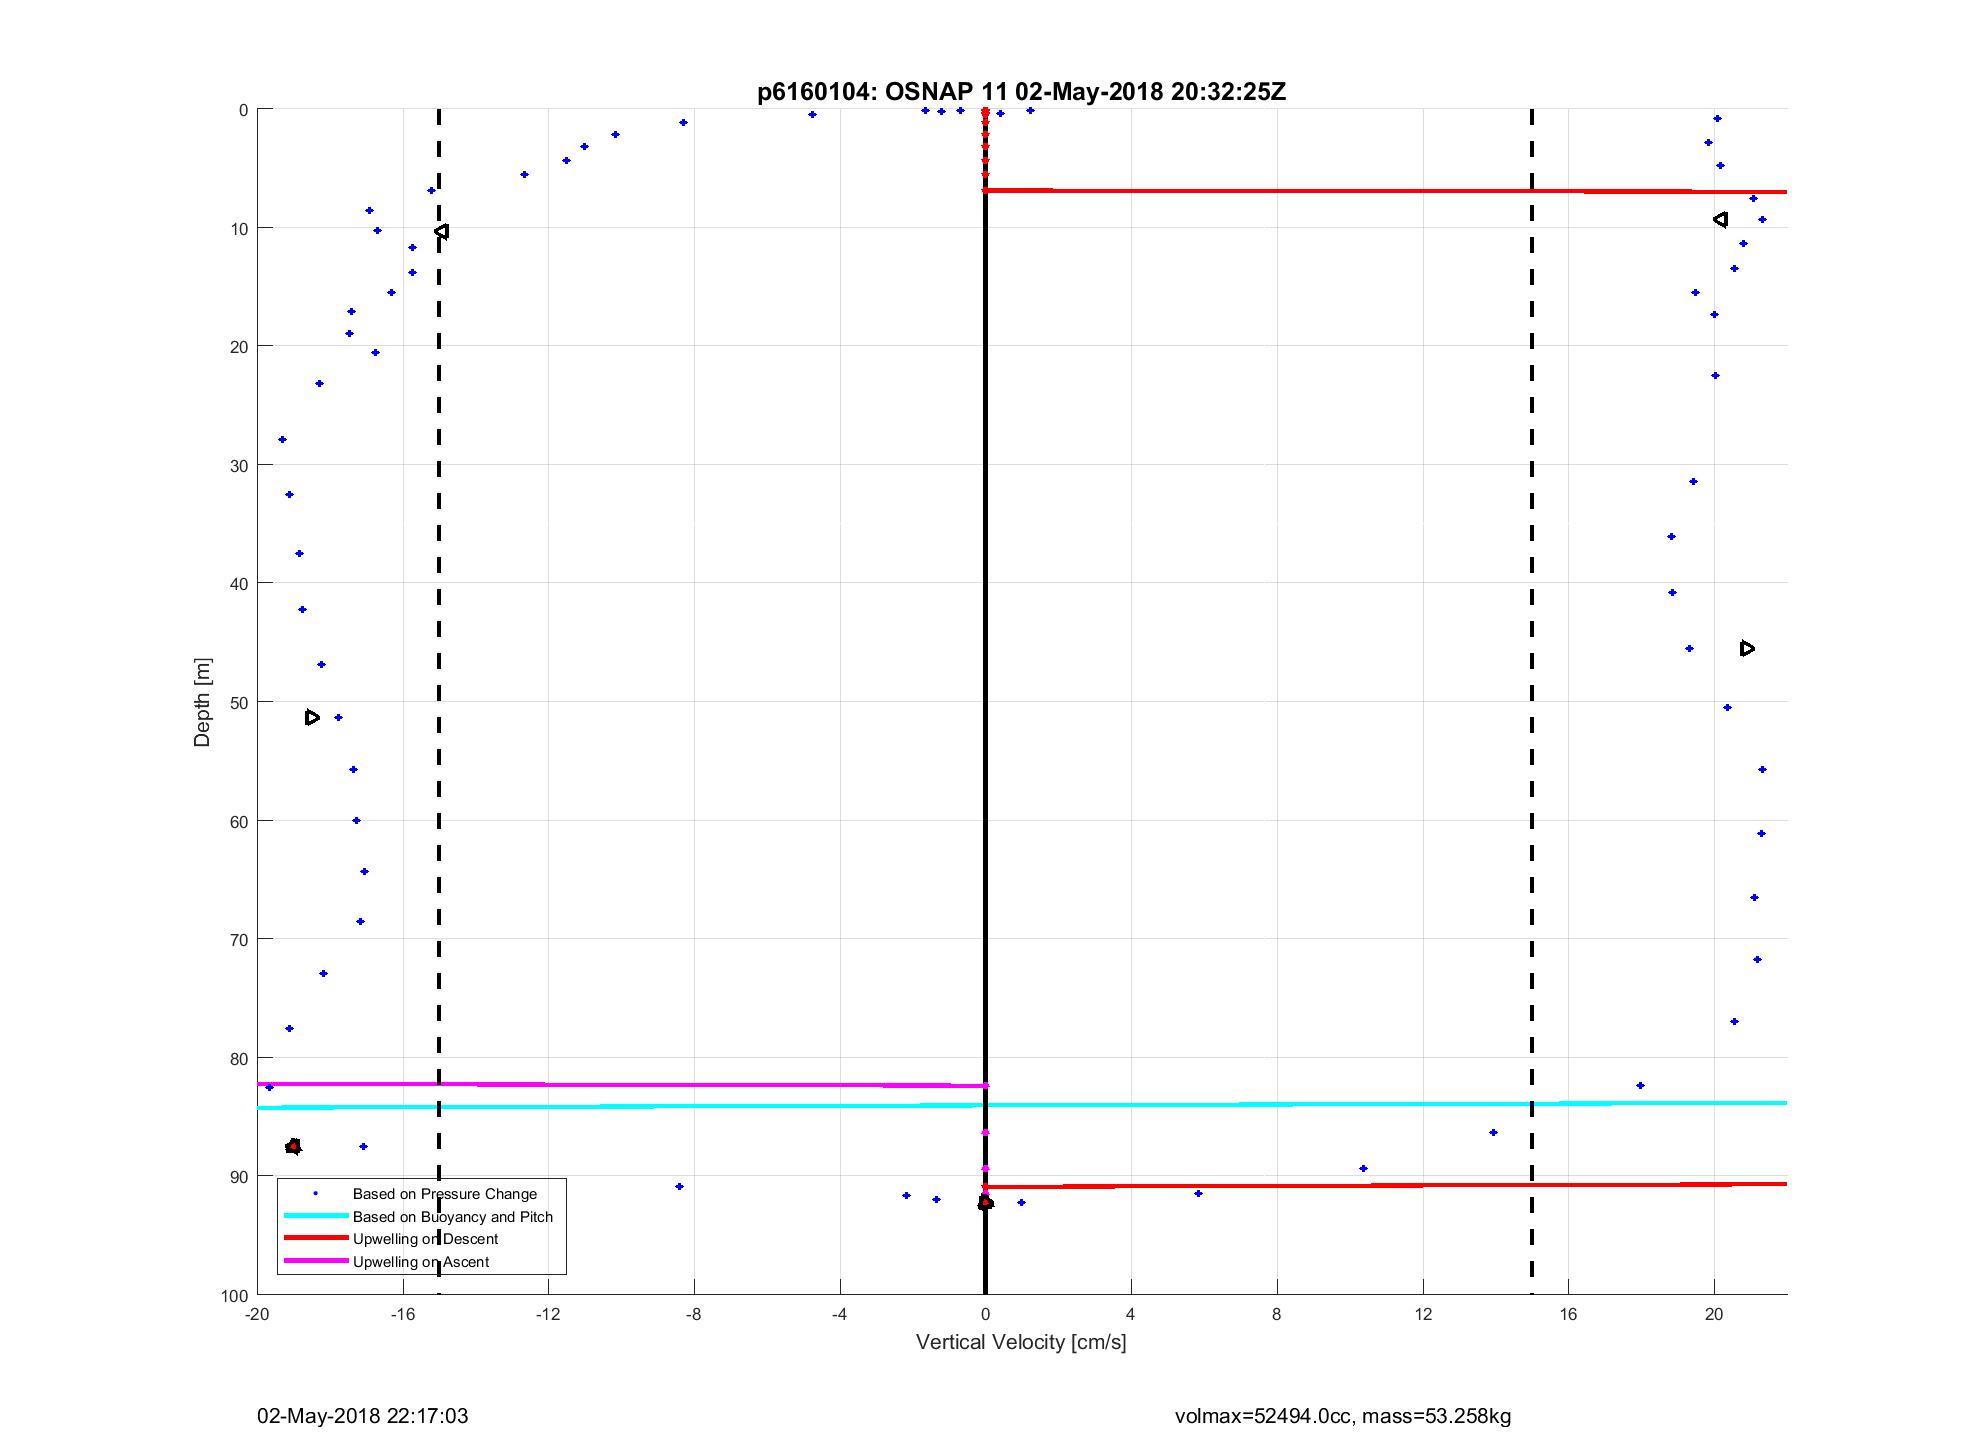The width and height of the screenshot is (1975, 1455).
Task: Click x-axis tick label "-20"
Action: tap(257, 1314)
